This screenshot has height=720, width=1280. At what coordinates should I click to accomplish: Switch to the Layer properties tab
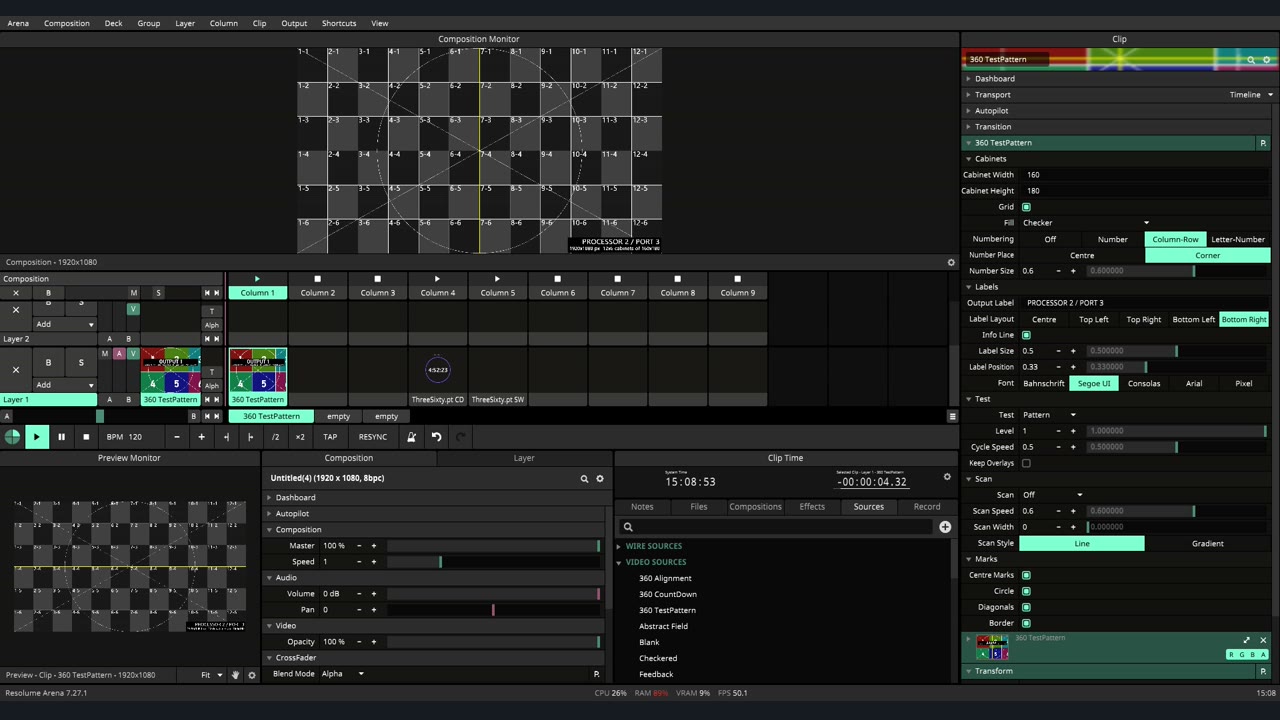pos(524,458)
